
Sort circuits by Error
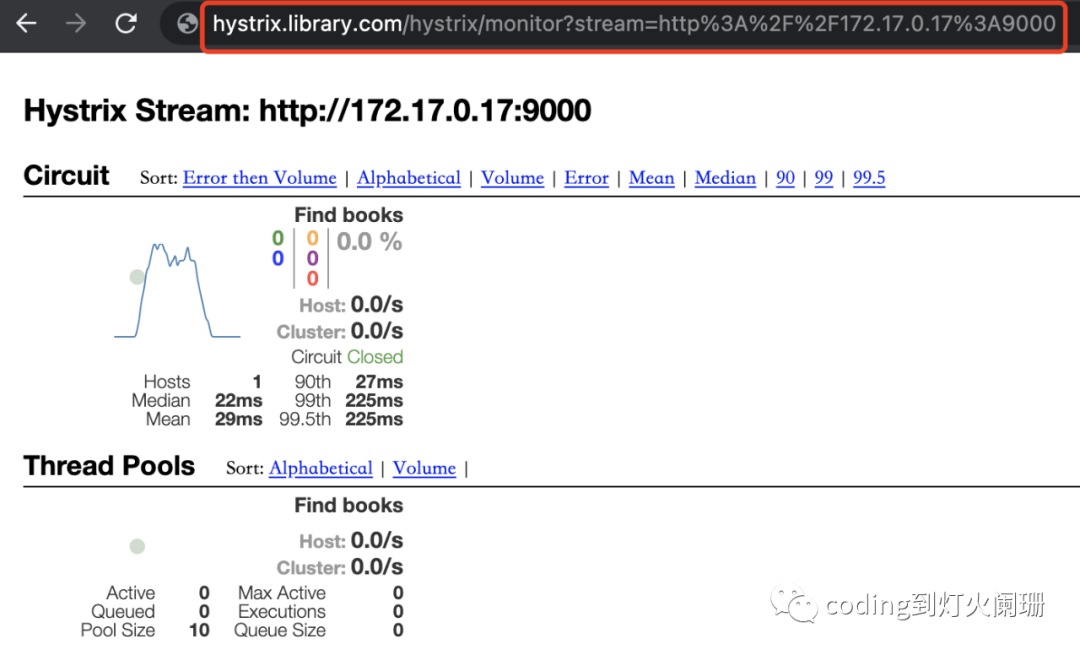click(586, 178)
